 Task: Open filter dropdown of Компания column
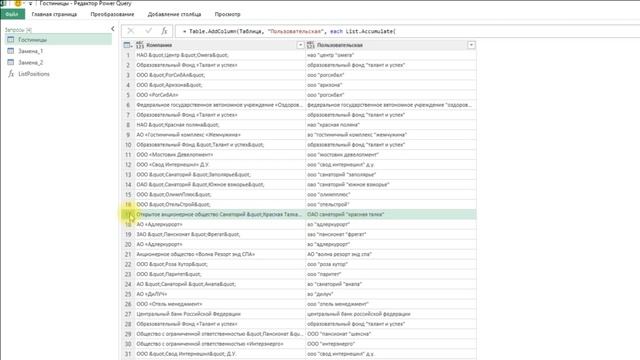click(x=300, y=45)
